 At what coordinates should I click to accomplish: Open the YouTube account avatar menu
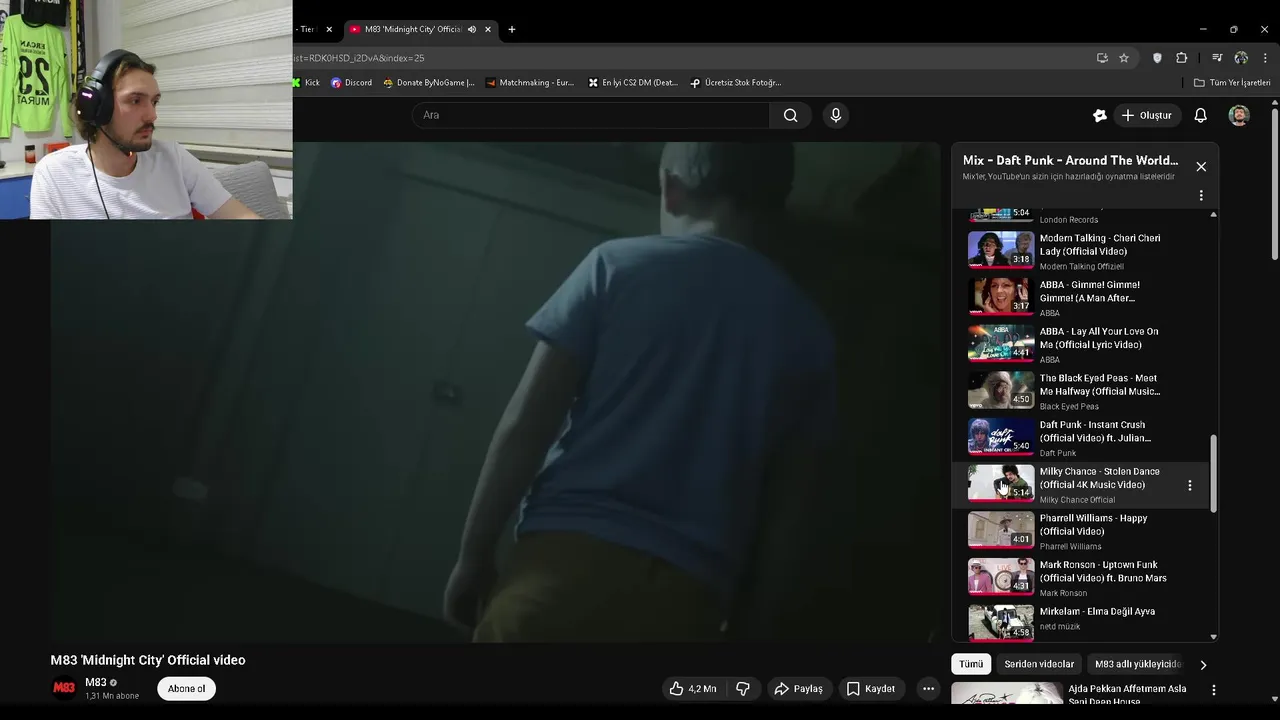coord(1239,115)
